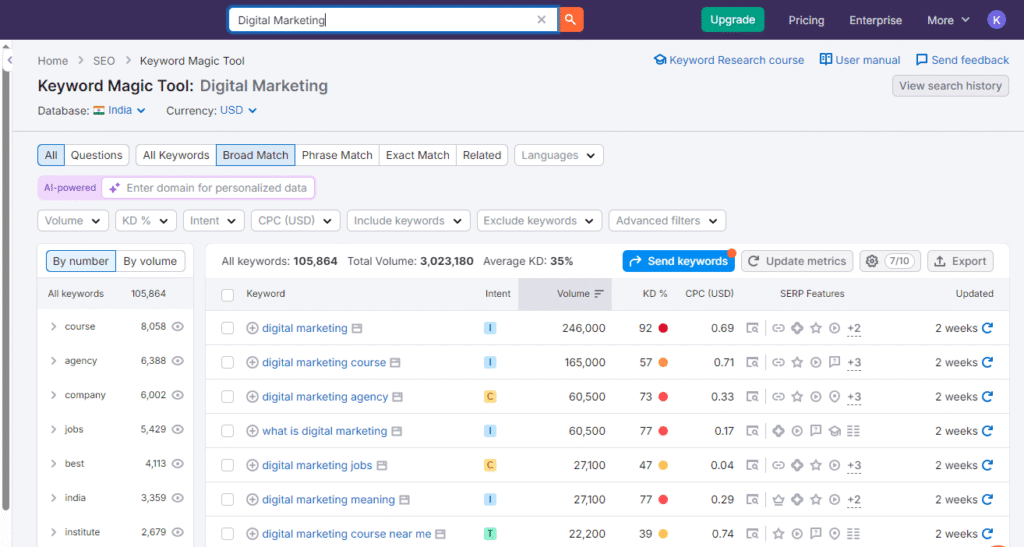The image size is (1024, 547).
Task: View SERP icon for digital marketing row
Action: [752, 328]
